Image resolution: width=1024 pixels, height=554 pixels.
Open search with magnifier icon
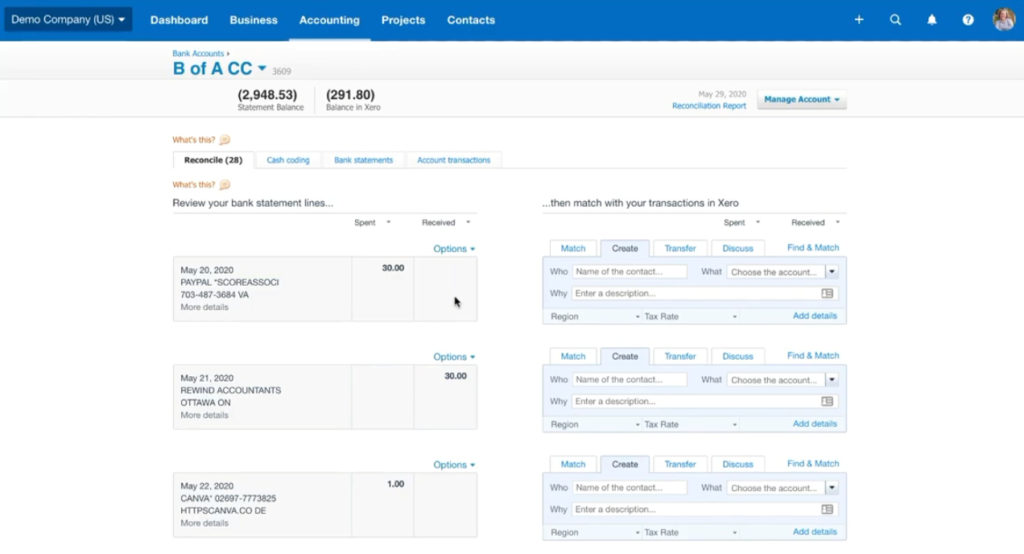[895, 20]
